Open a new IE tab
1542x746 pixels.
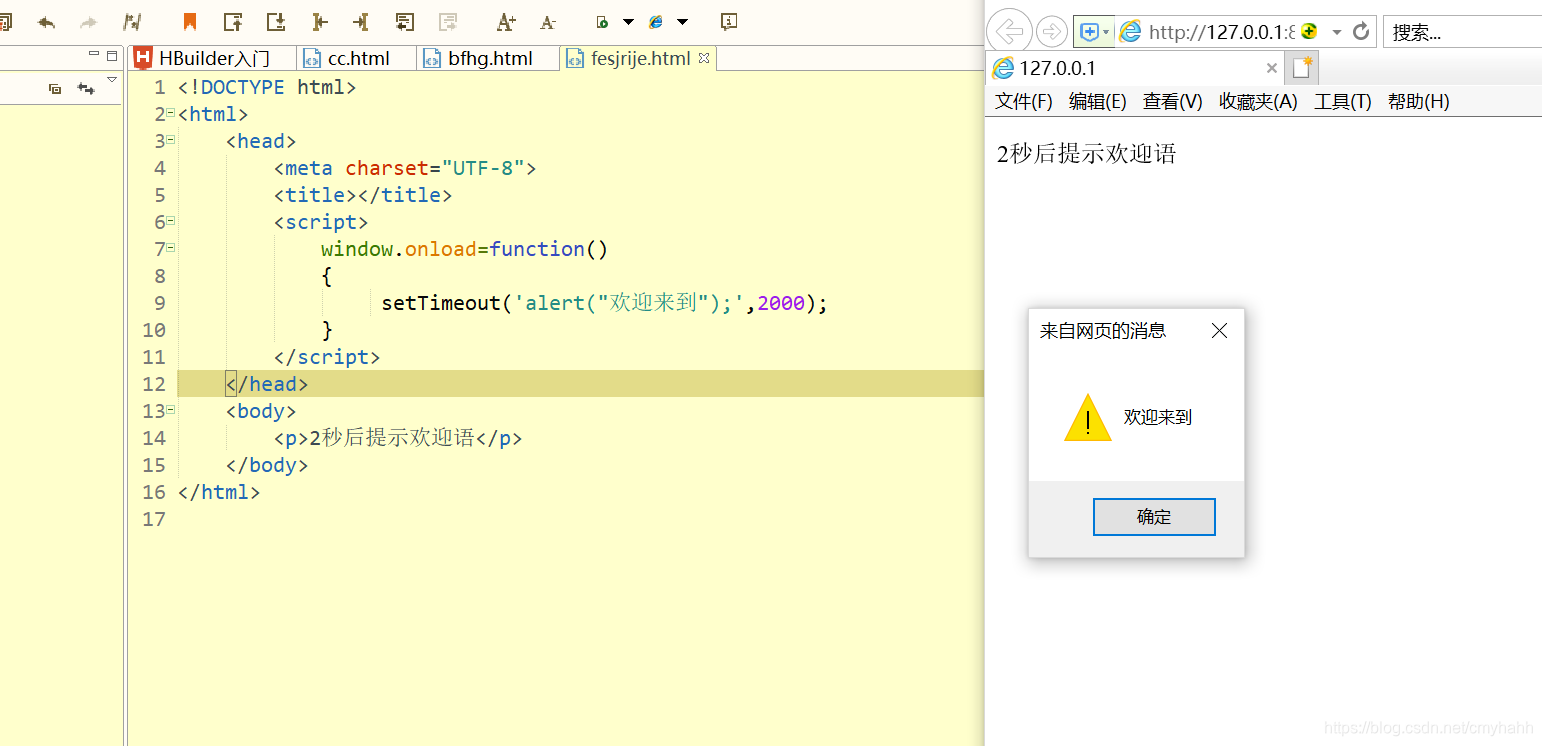(1302, 68)
